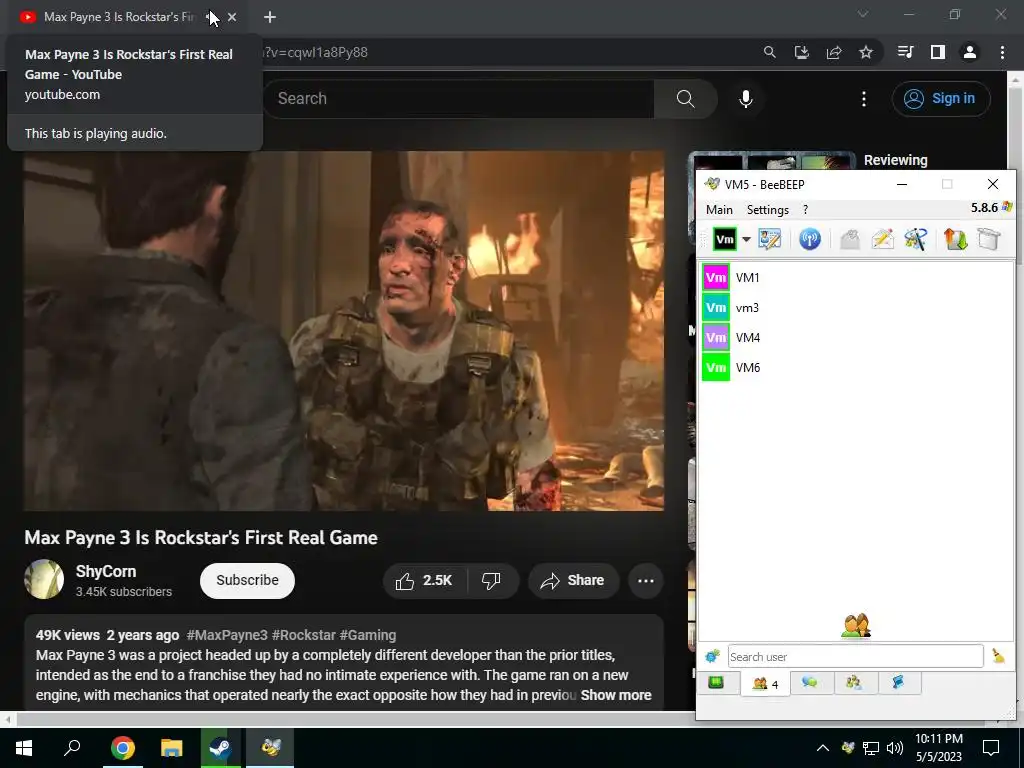1024x768 pixels.
Task: Click the blue broadcast antenna icon
Action: tap(810, 239)
